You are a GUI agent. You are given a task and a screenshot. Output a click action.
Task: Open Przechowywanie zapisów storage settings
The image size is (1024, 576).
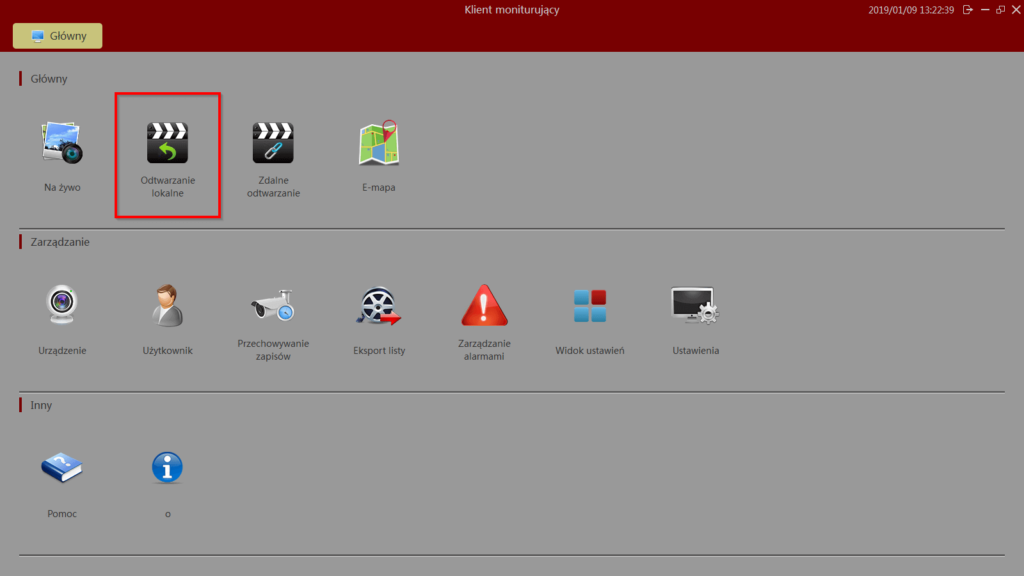point(274,306)
